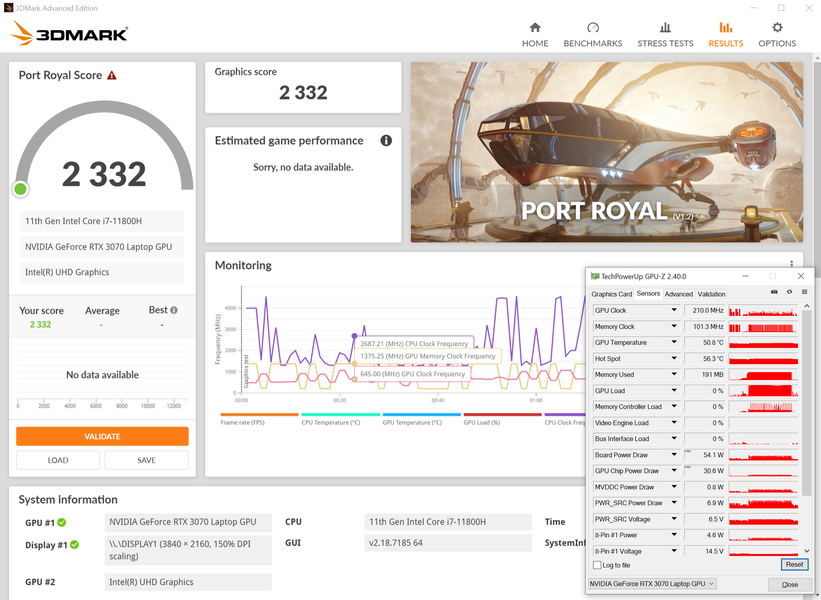This screenshot has height=600, width=821.
Task: Show Estimated game performance info icon
Action: (x=386, y=140)
